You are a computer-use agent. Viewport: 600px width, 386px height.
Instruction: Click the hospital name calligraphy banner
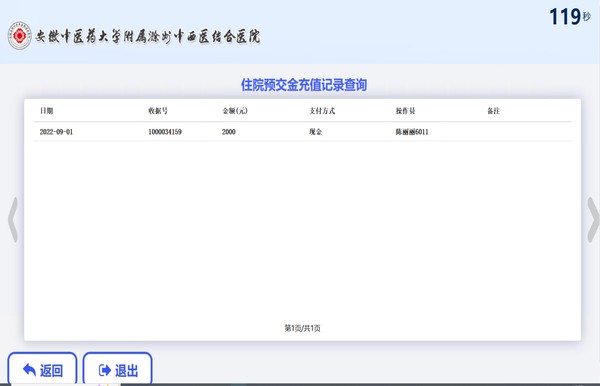point(148,37)
